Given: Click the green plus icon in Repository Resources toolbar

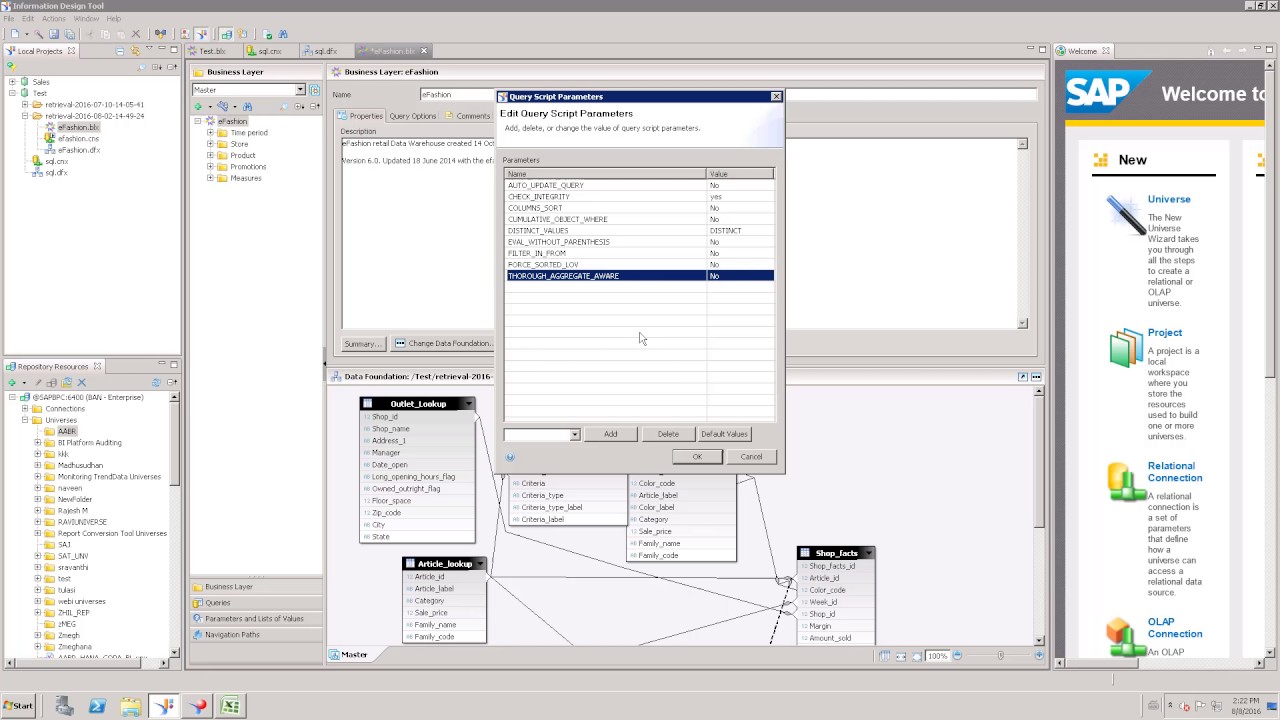Looking at the screenshot, I should (12, 382).
